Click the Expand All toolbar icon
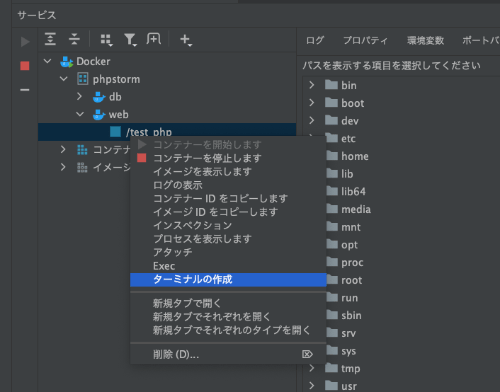 pyautogui.click(x=50, y=39)
